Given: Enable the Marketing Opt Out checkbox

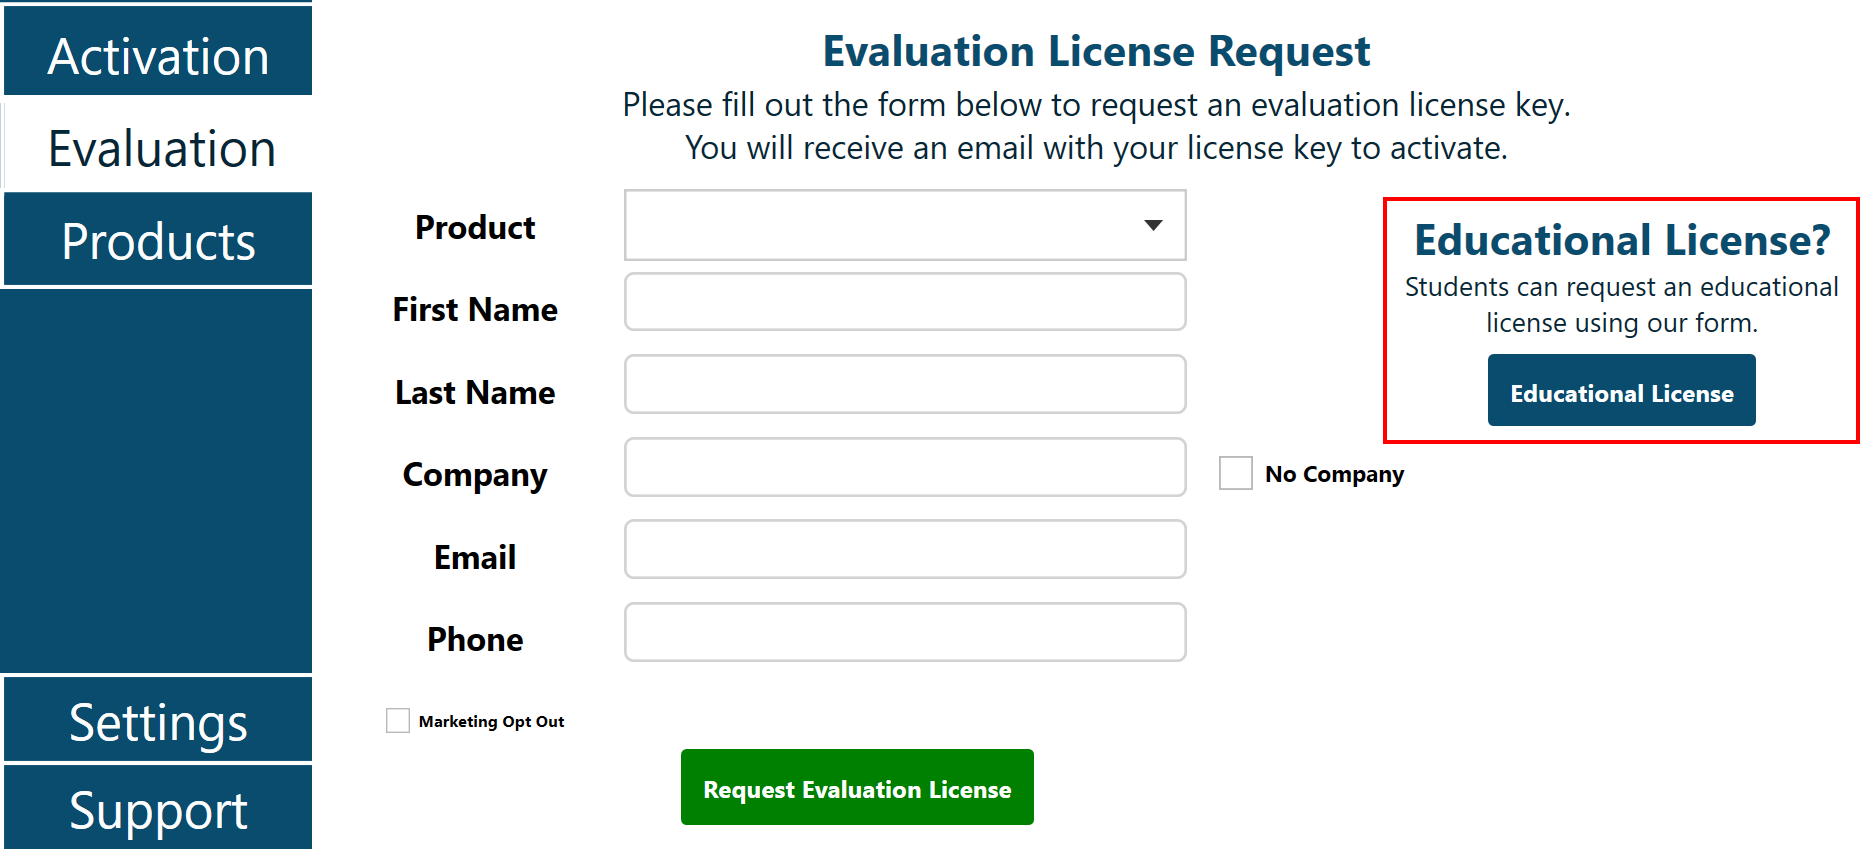Looking at the screenshot, I should (x=398, y=721).
